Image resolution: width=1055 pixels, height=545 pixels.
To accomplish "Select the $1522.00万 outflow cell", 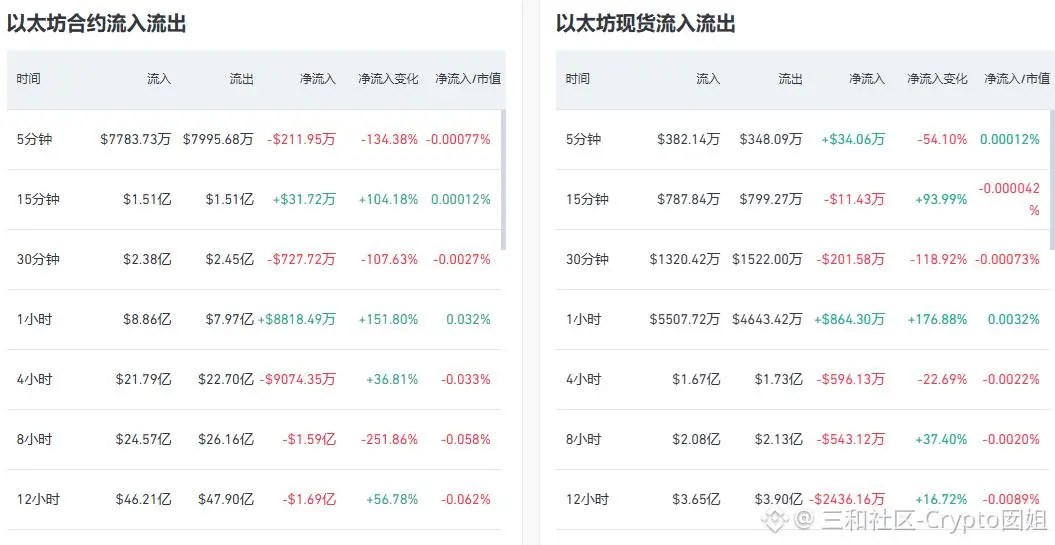I will [x=768, y=259].
